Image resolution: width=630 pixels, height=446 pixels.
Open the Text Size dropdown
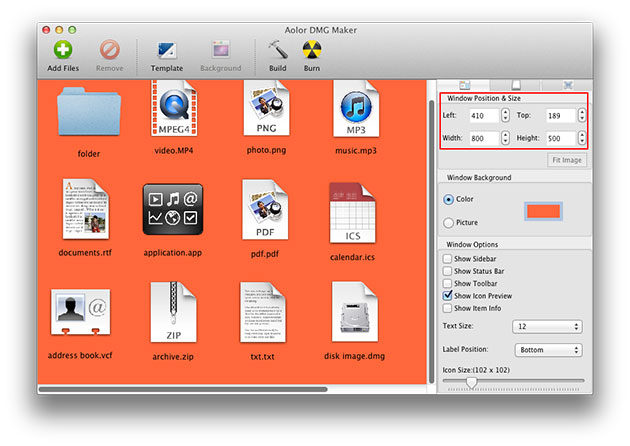tap(547, 326)
